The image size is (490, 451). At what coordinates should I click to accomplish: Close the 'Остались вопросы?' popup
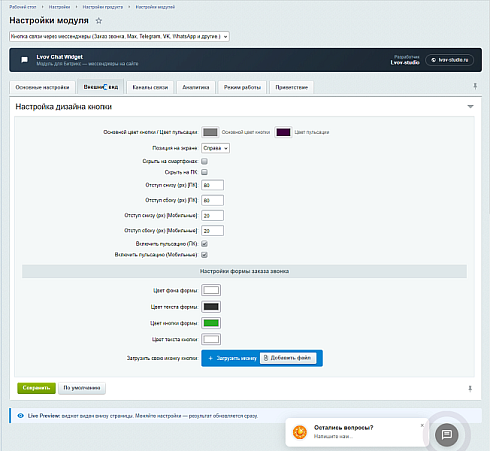[422, 425]
